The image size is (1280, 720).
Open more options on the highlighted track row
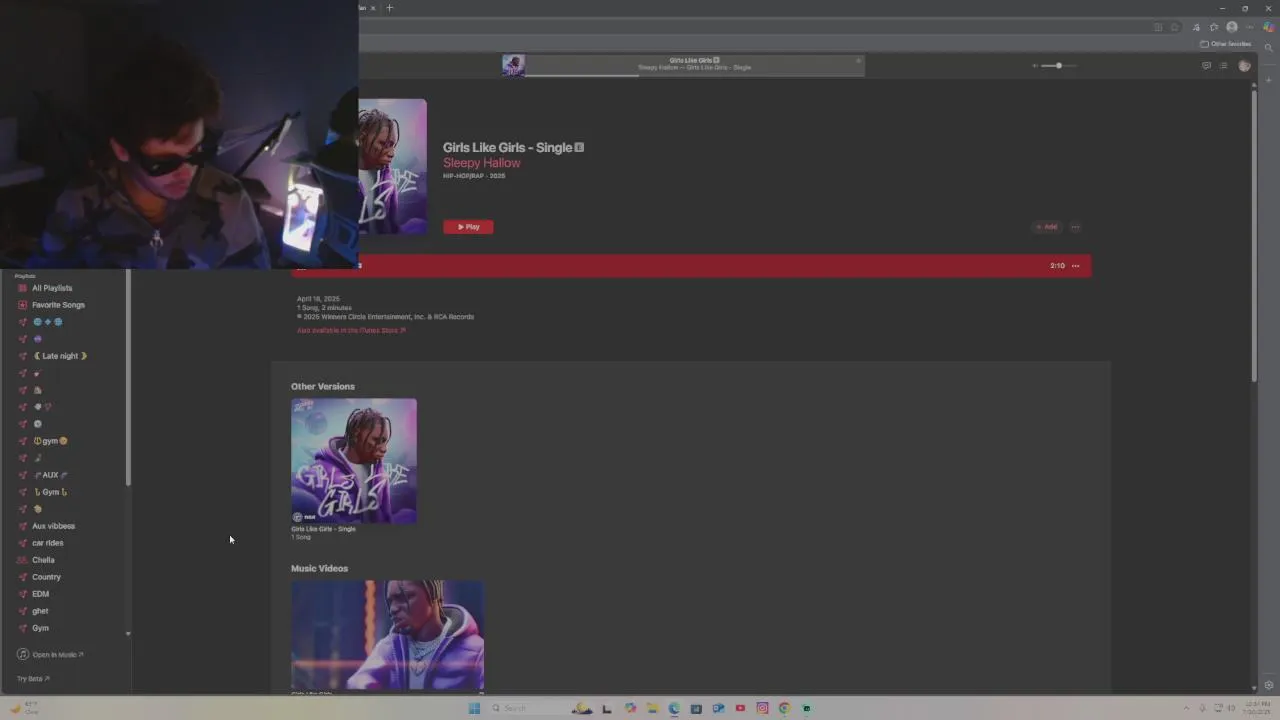[x=1076, y=266]
